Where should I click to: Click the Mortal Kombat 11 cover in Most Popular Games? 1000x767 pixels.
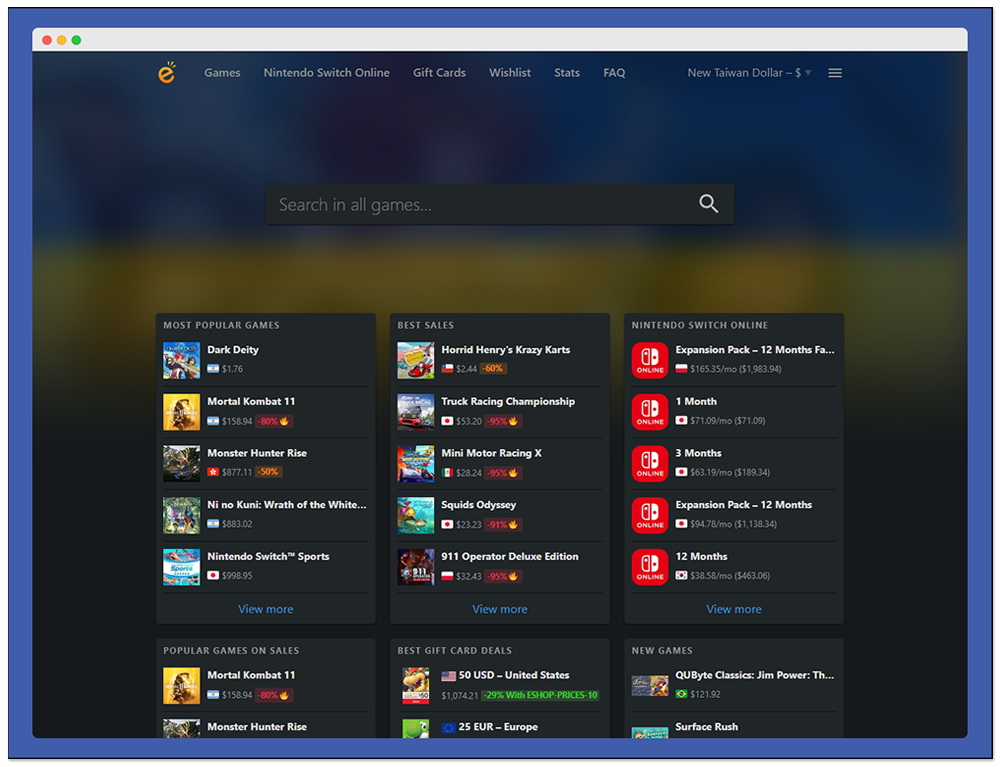click(x=181, y=412)
